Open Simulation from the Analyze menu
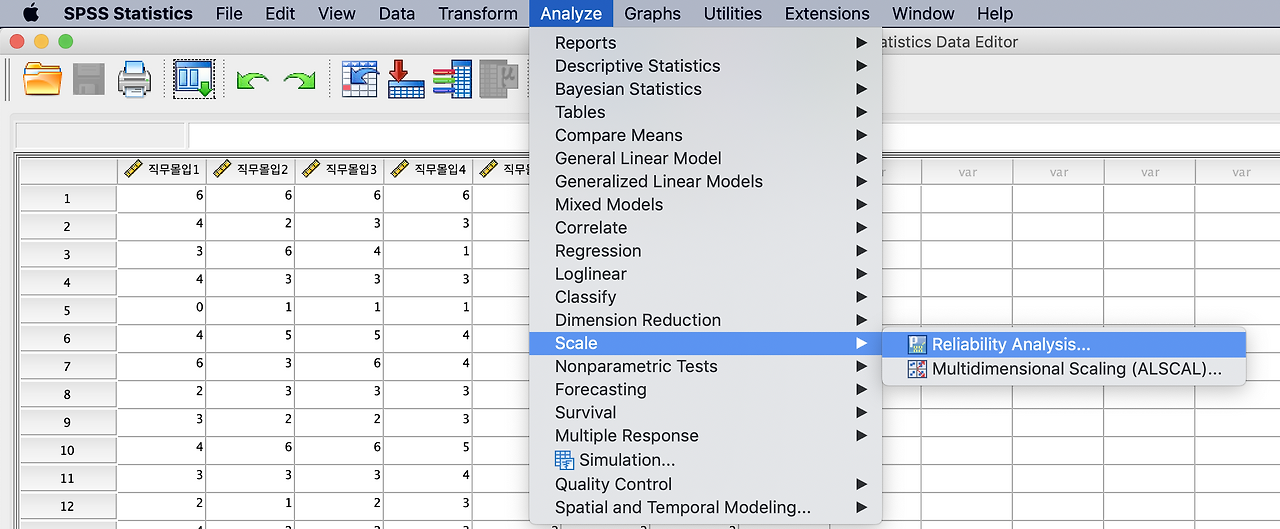This screenshot has width=1280, height=529. pos(705,460)
